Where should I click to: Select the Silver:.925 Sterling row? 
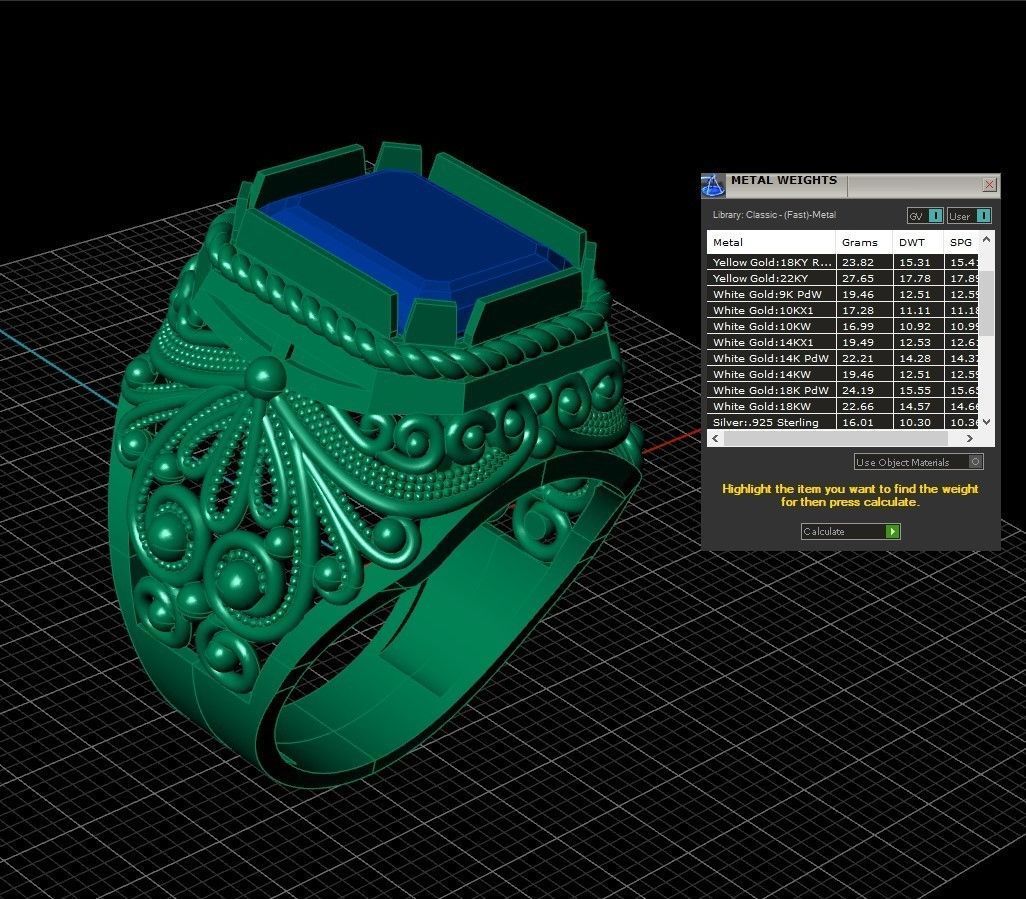tap(843, 422)
